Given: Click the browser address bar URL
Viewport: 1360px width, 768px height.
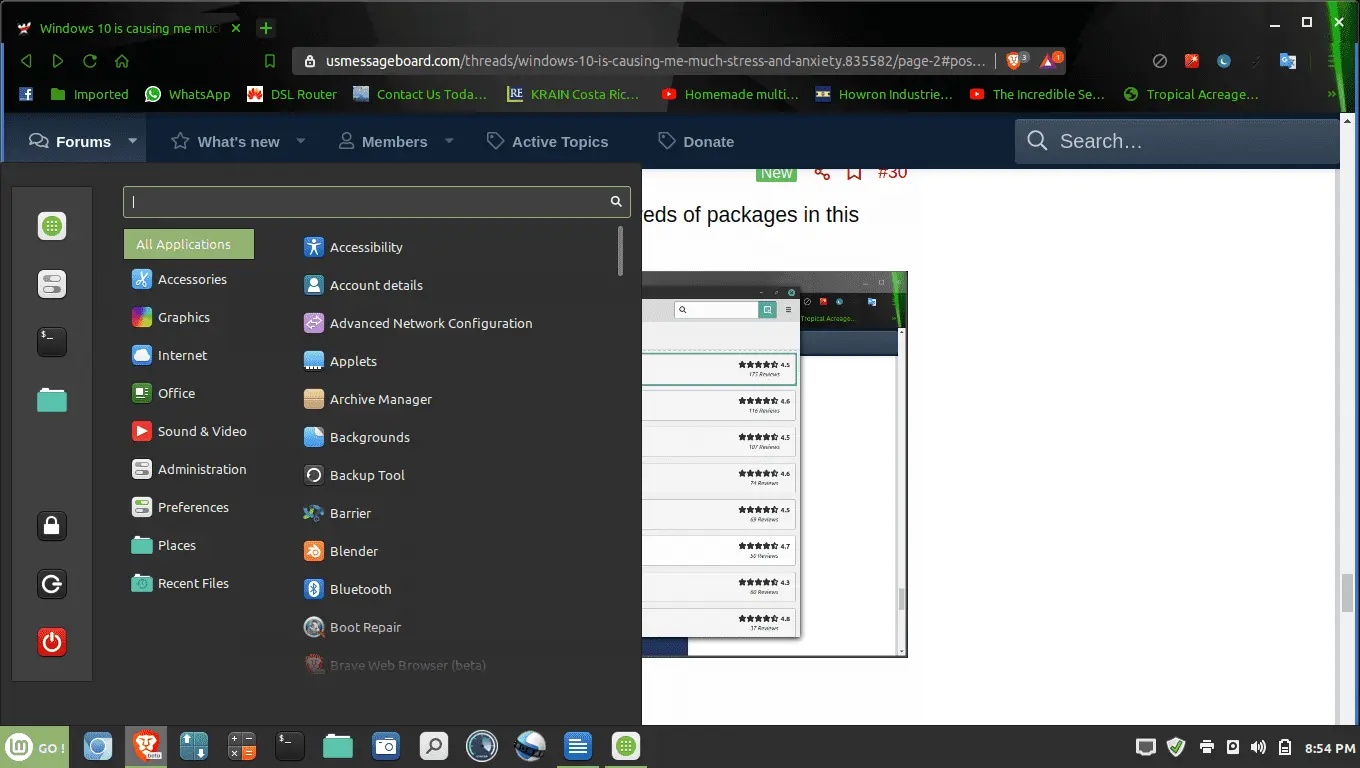Looking at the screenshot, I should pos(656,61).
